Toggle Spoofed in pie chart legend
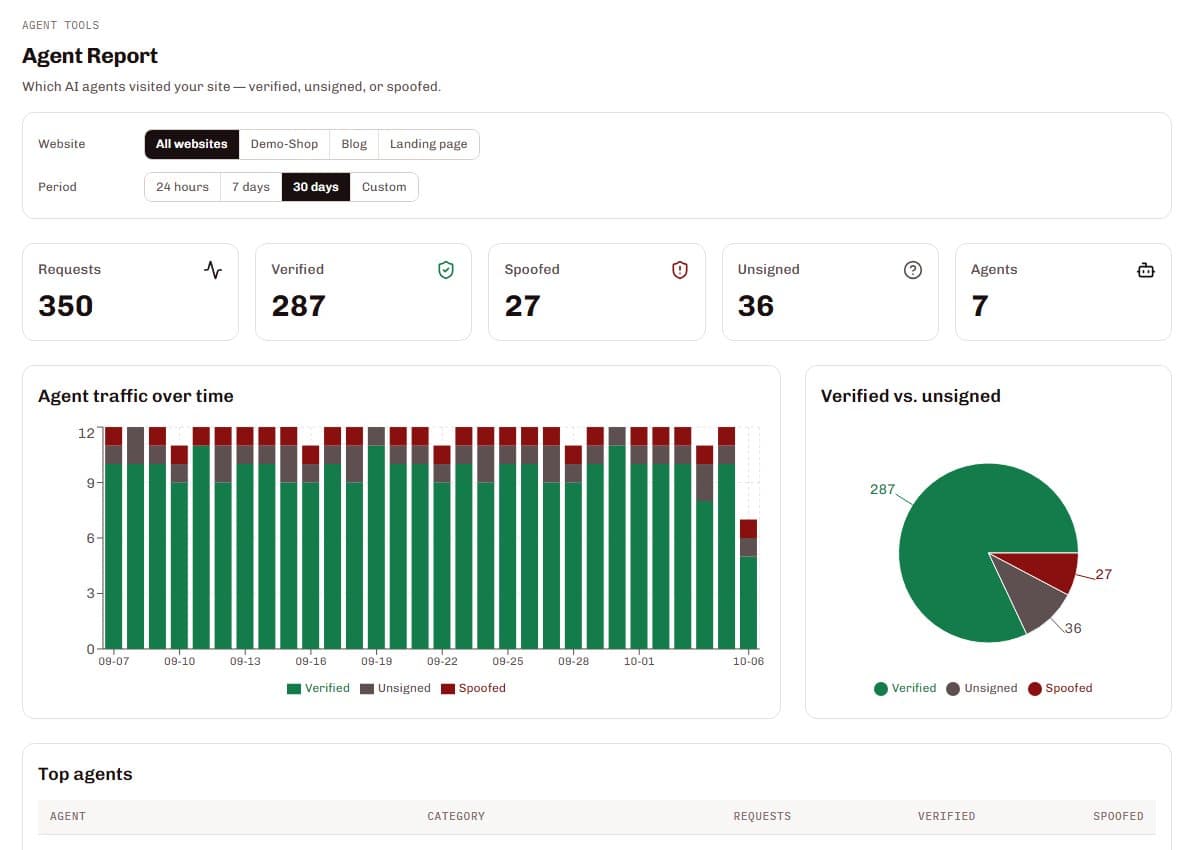Screen dimensions: 1194x850 tap(1060, 689)
